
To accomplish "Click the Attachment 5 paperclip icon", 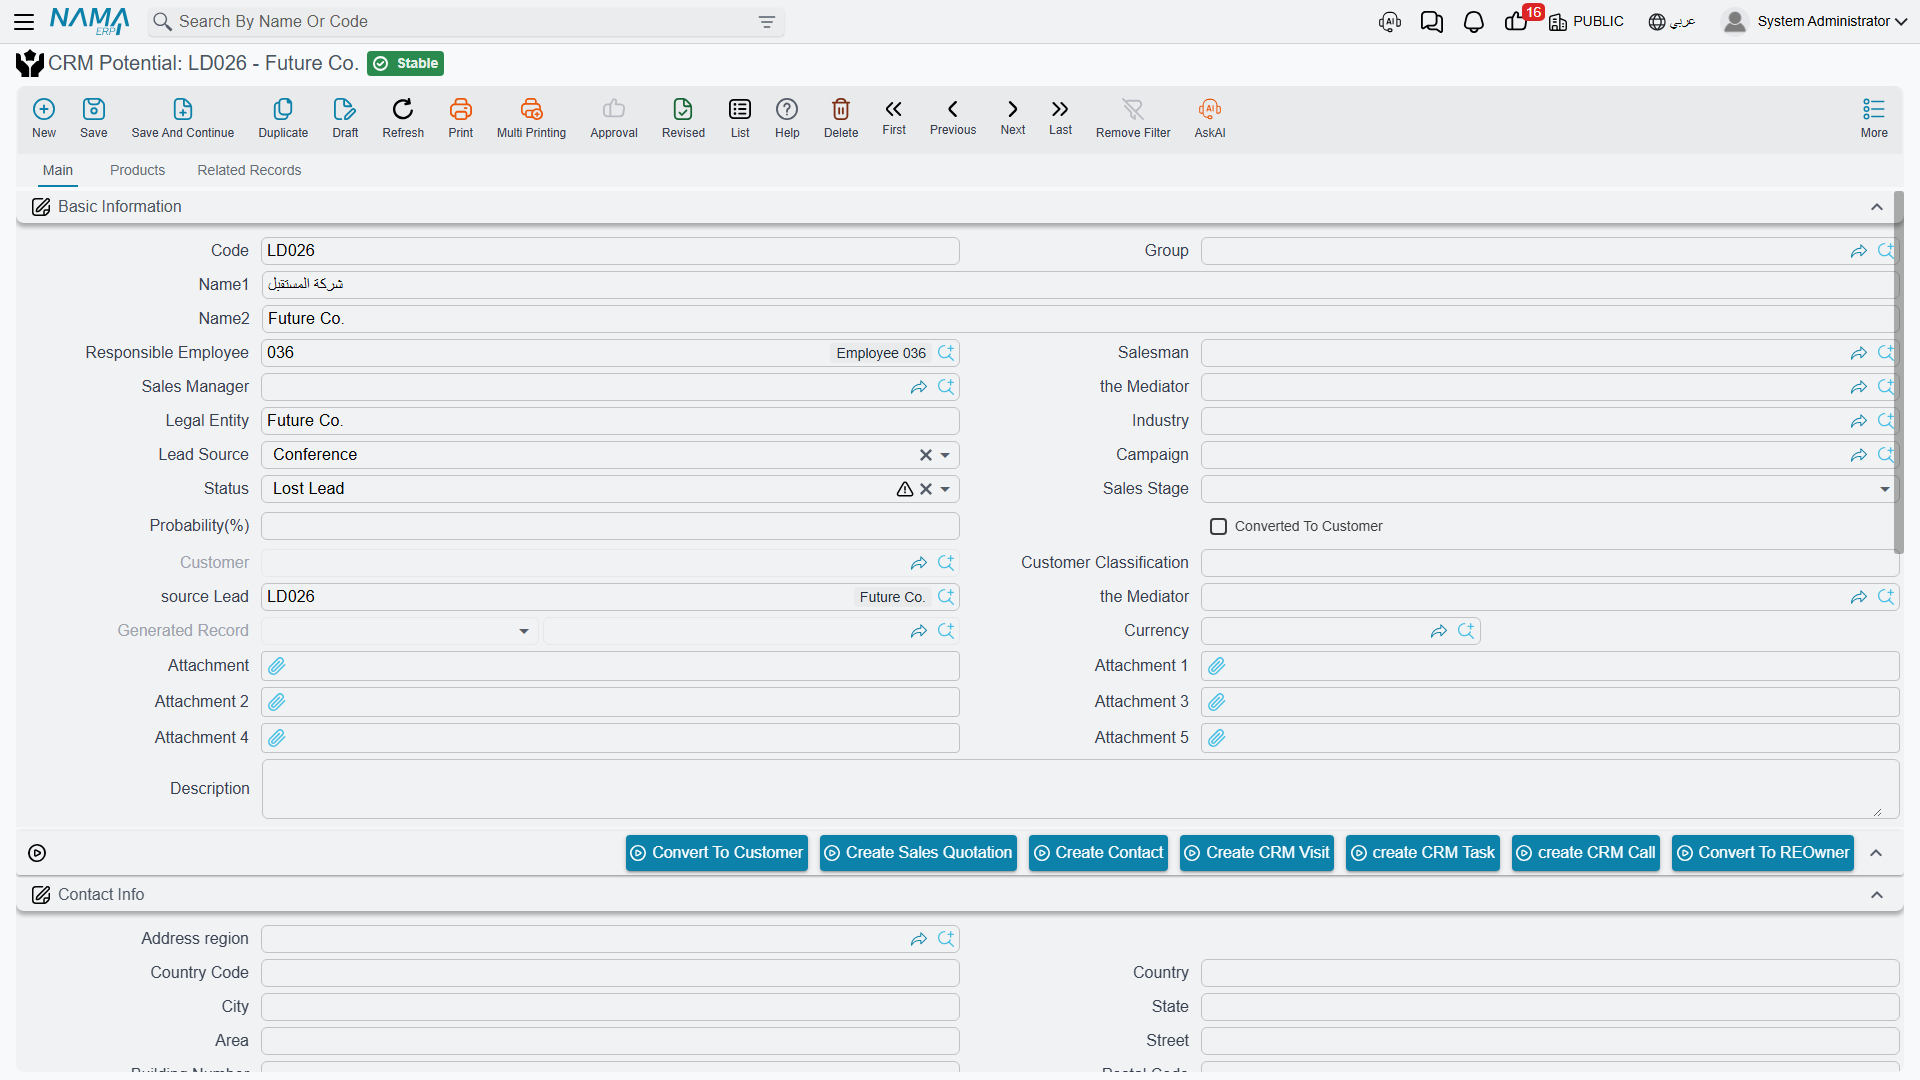I will (x=1217, y=738).
